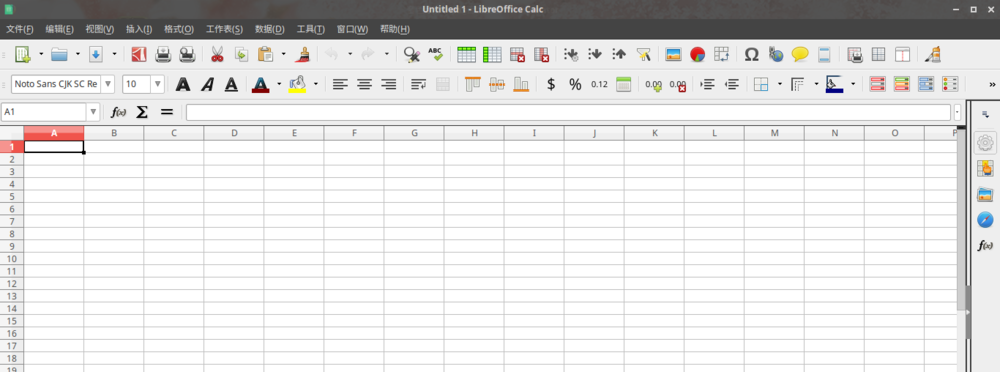1000x372 pixels.
Task: Toggle Underline formatting
Action: click(231, 84)
